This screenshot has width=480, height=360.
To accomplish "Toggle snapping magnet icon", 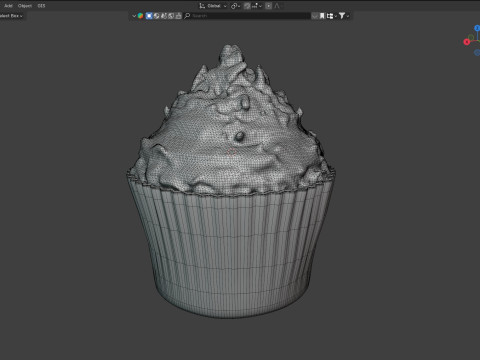I will [247, 6].
